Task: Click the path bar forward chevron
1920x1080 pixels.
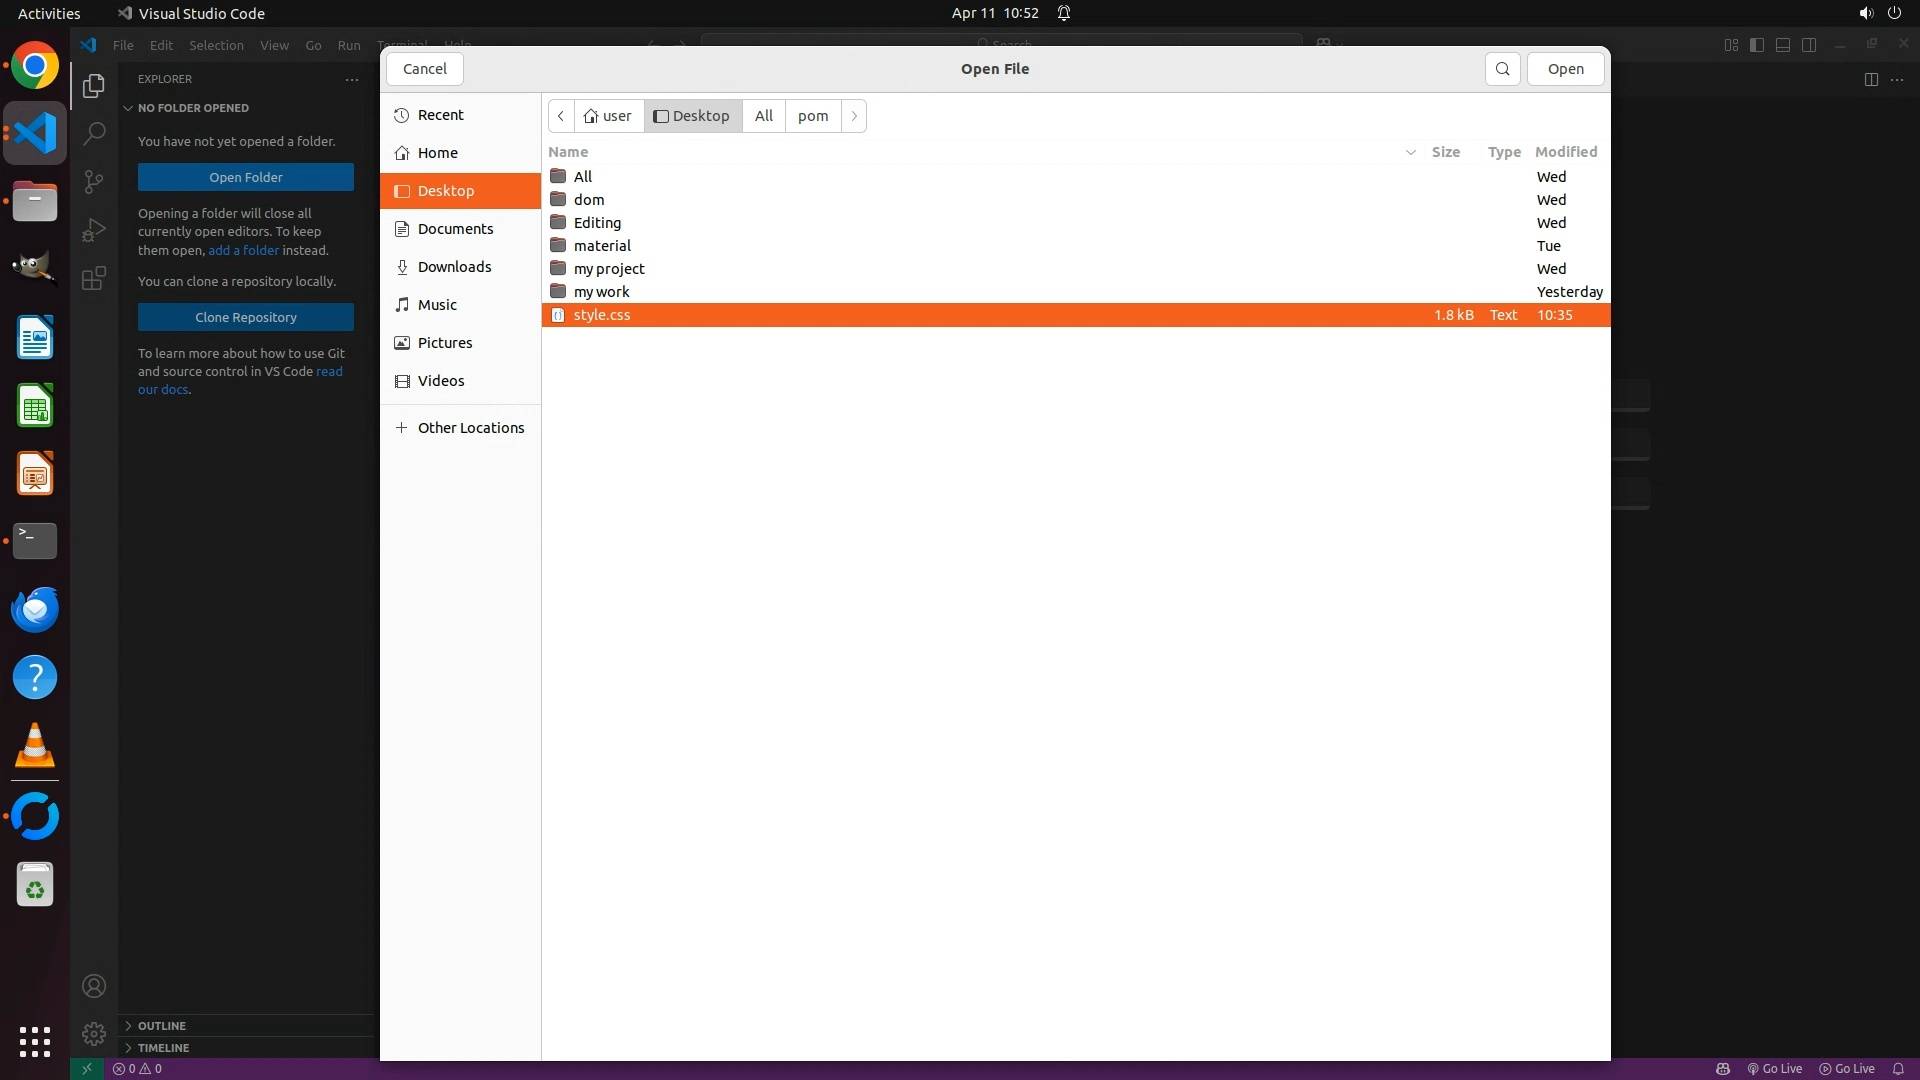Action: pos(854,116)
